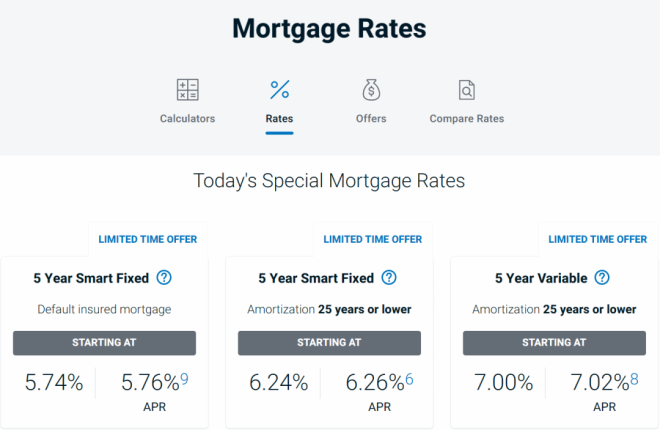Image resolution: width=660 pixels, height=430 pixels.
Task: Click the Calculators grid icon
Action: 187,90
